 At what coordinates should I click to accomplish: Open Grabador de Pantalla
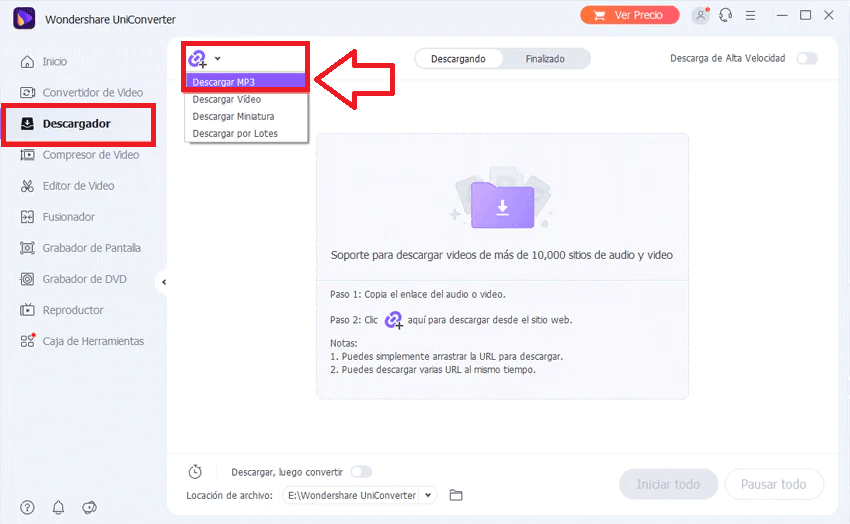(80, 248)
